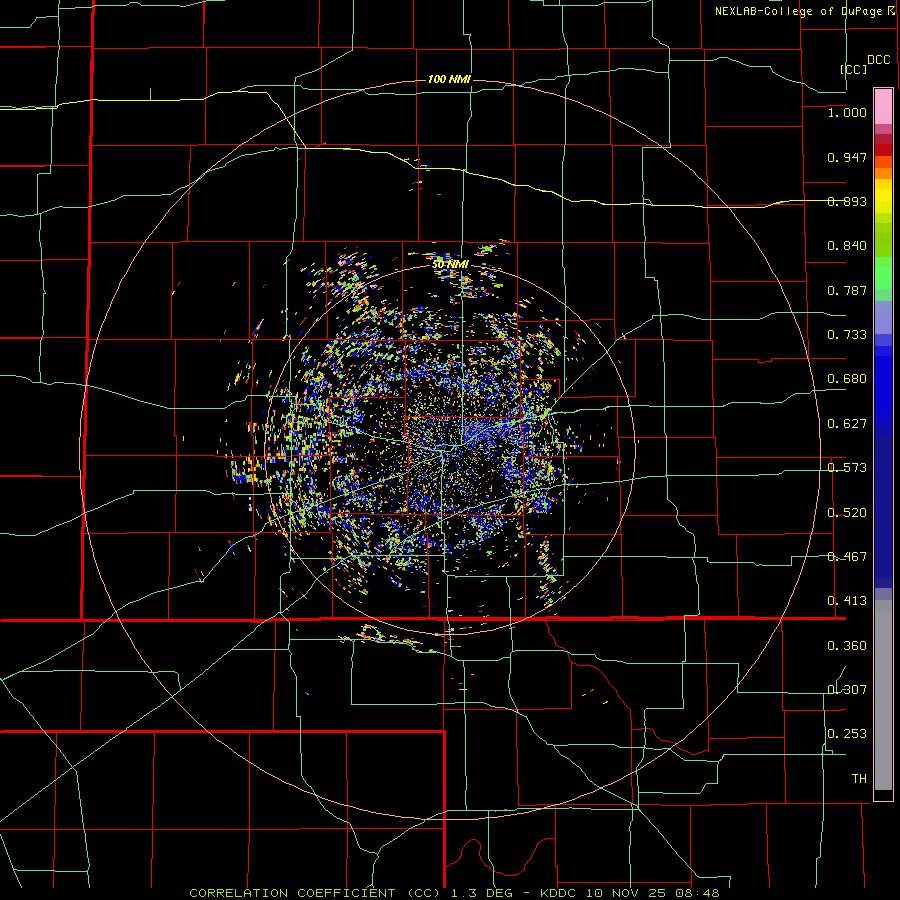Click the 08:48 timestamp text
The width and height of the screenshot is (900, 900).
point(699,893)
